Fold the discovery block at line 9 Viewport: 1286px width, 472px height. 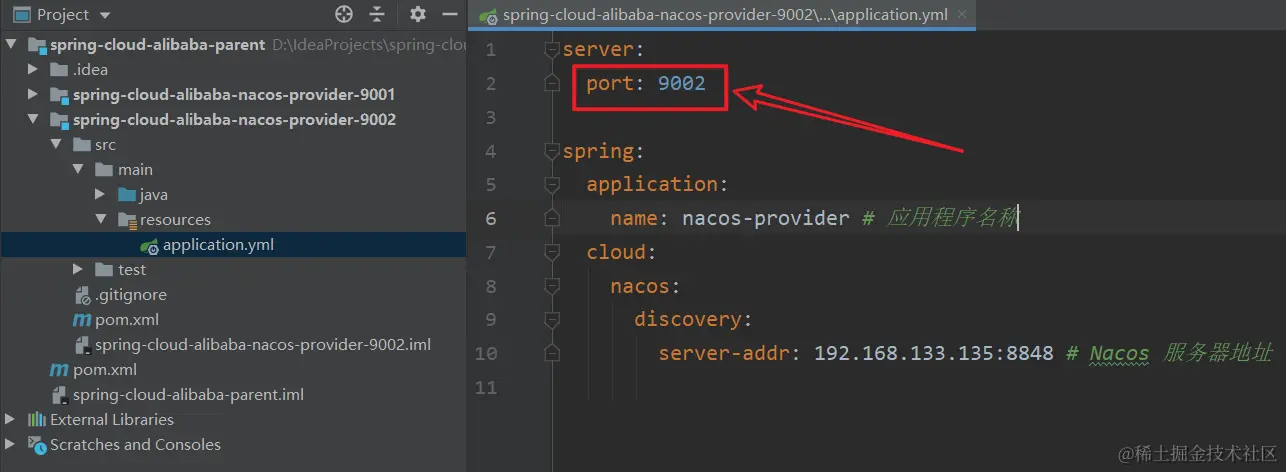[551, 320]
